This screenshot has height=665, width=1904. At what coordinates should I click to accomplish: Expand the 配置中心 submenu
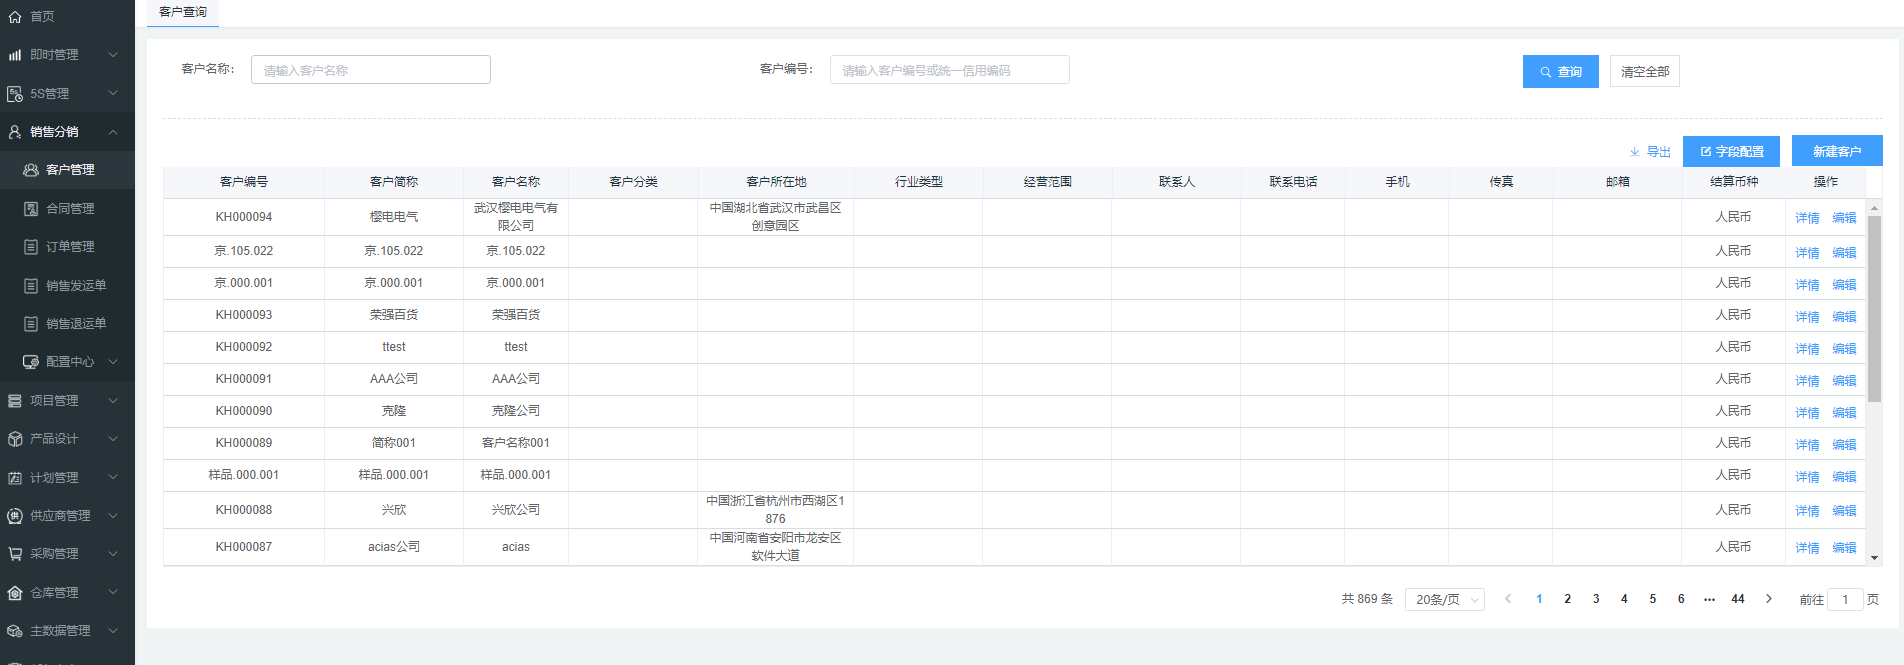tap(113, 362)
